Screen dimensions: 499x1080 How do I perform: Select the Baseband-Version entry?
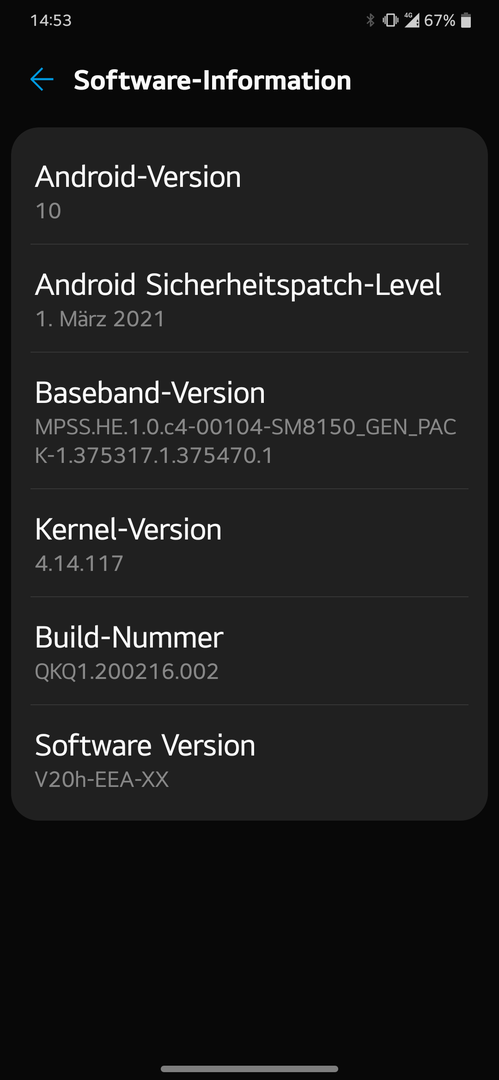pyautogui.click(x=250, y=420)
